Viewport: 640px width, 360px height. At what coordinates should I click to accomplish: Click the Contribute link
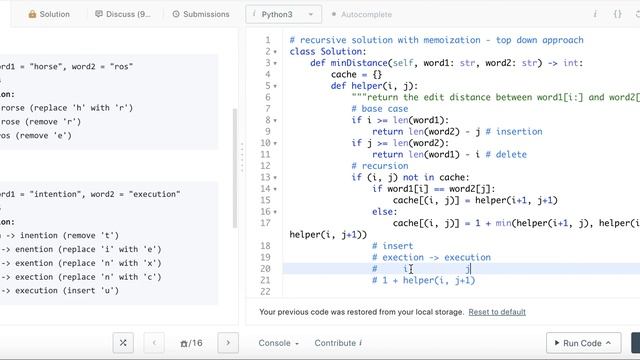pyautogui.click(x=338, y=343)
